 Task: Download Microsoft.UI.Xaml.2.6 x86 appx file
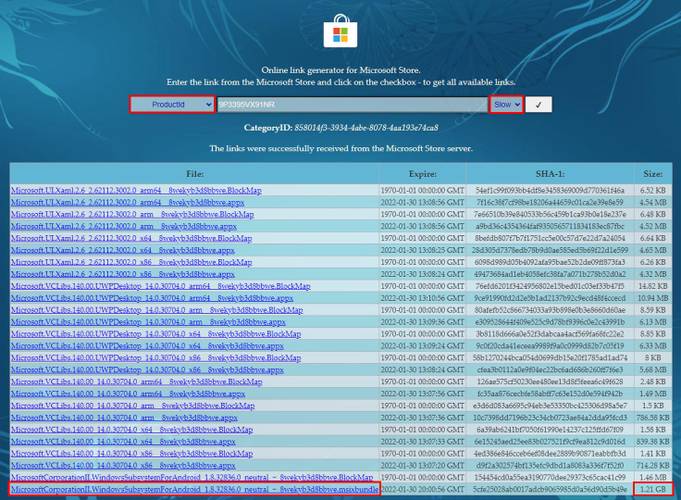point(123,274)
